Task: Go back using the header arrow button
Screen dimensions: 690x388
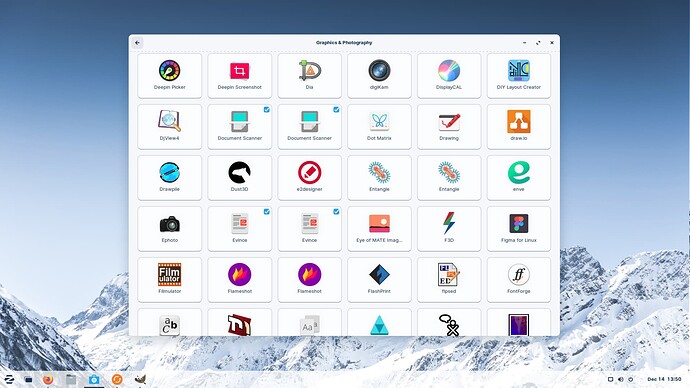Action: [x=137, y=43]
